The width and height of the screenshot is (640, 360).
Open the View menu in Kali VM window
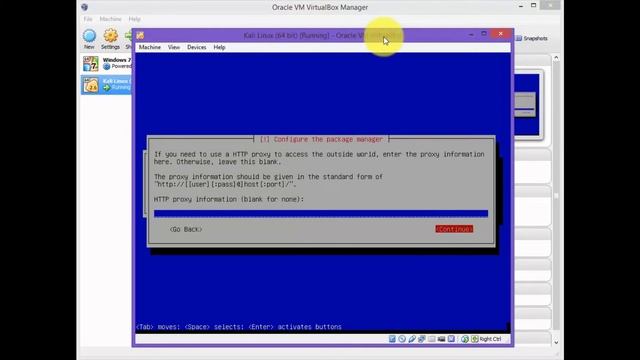pos(174,47)
